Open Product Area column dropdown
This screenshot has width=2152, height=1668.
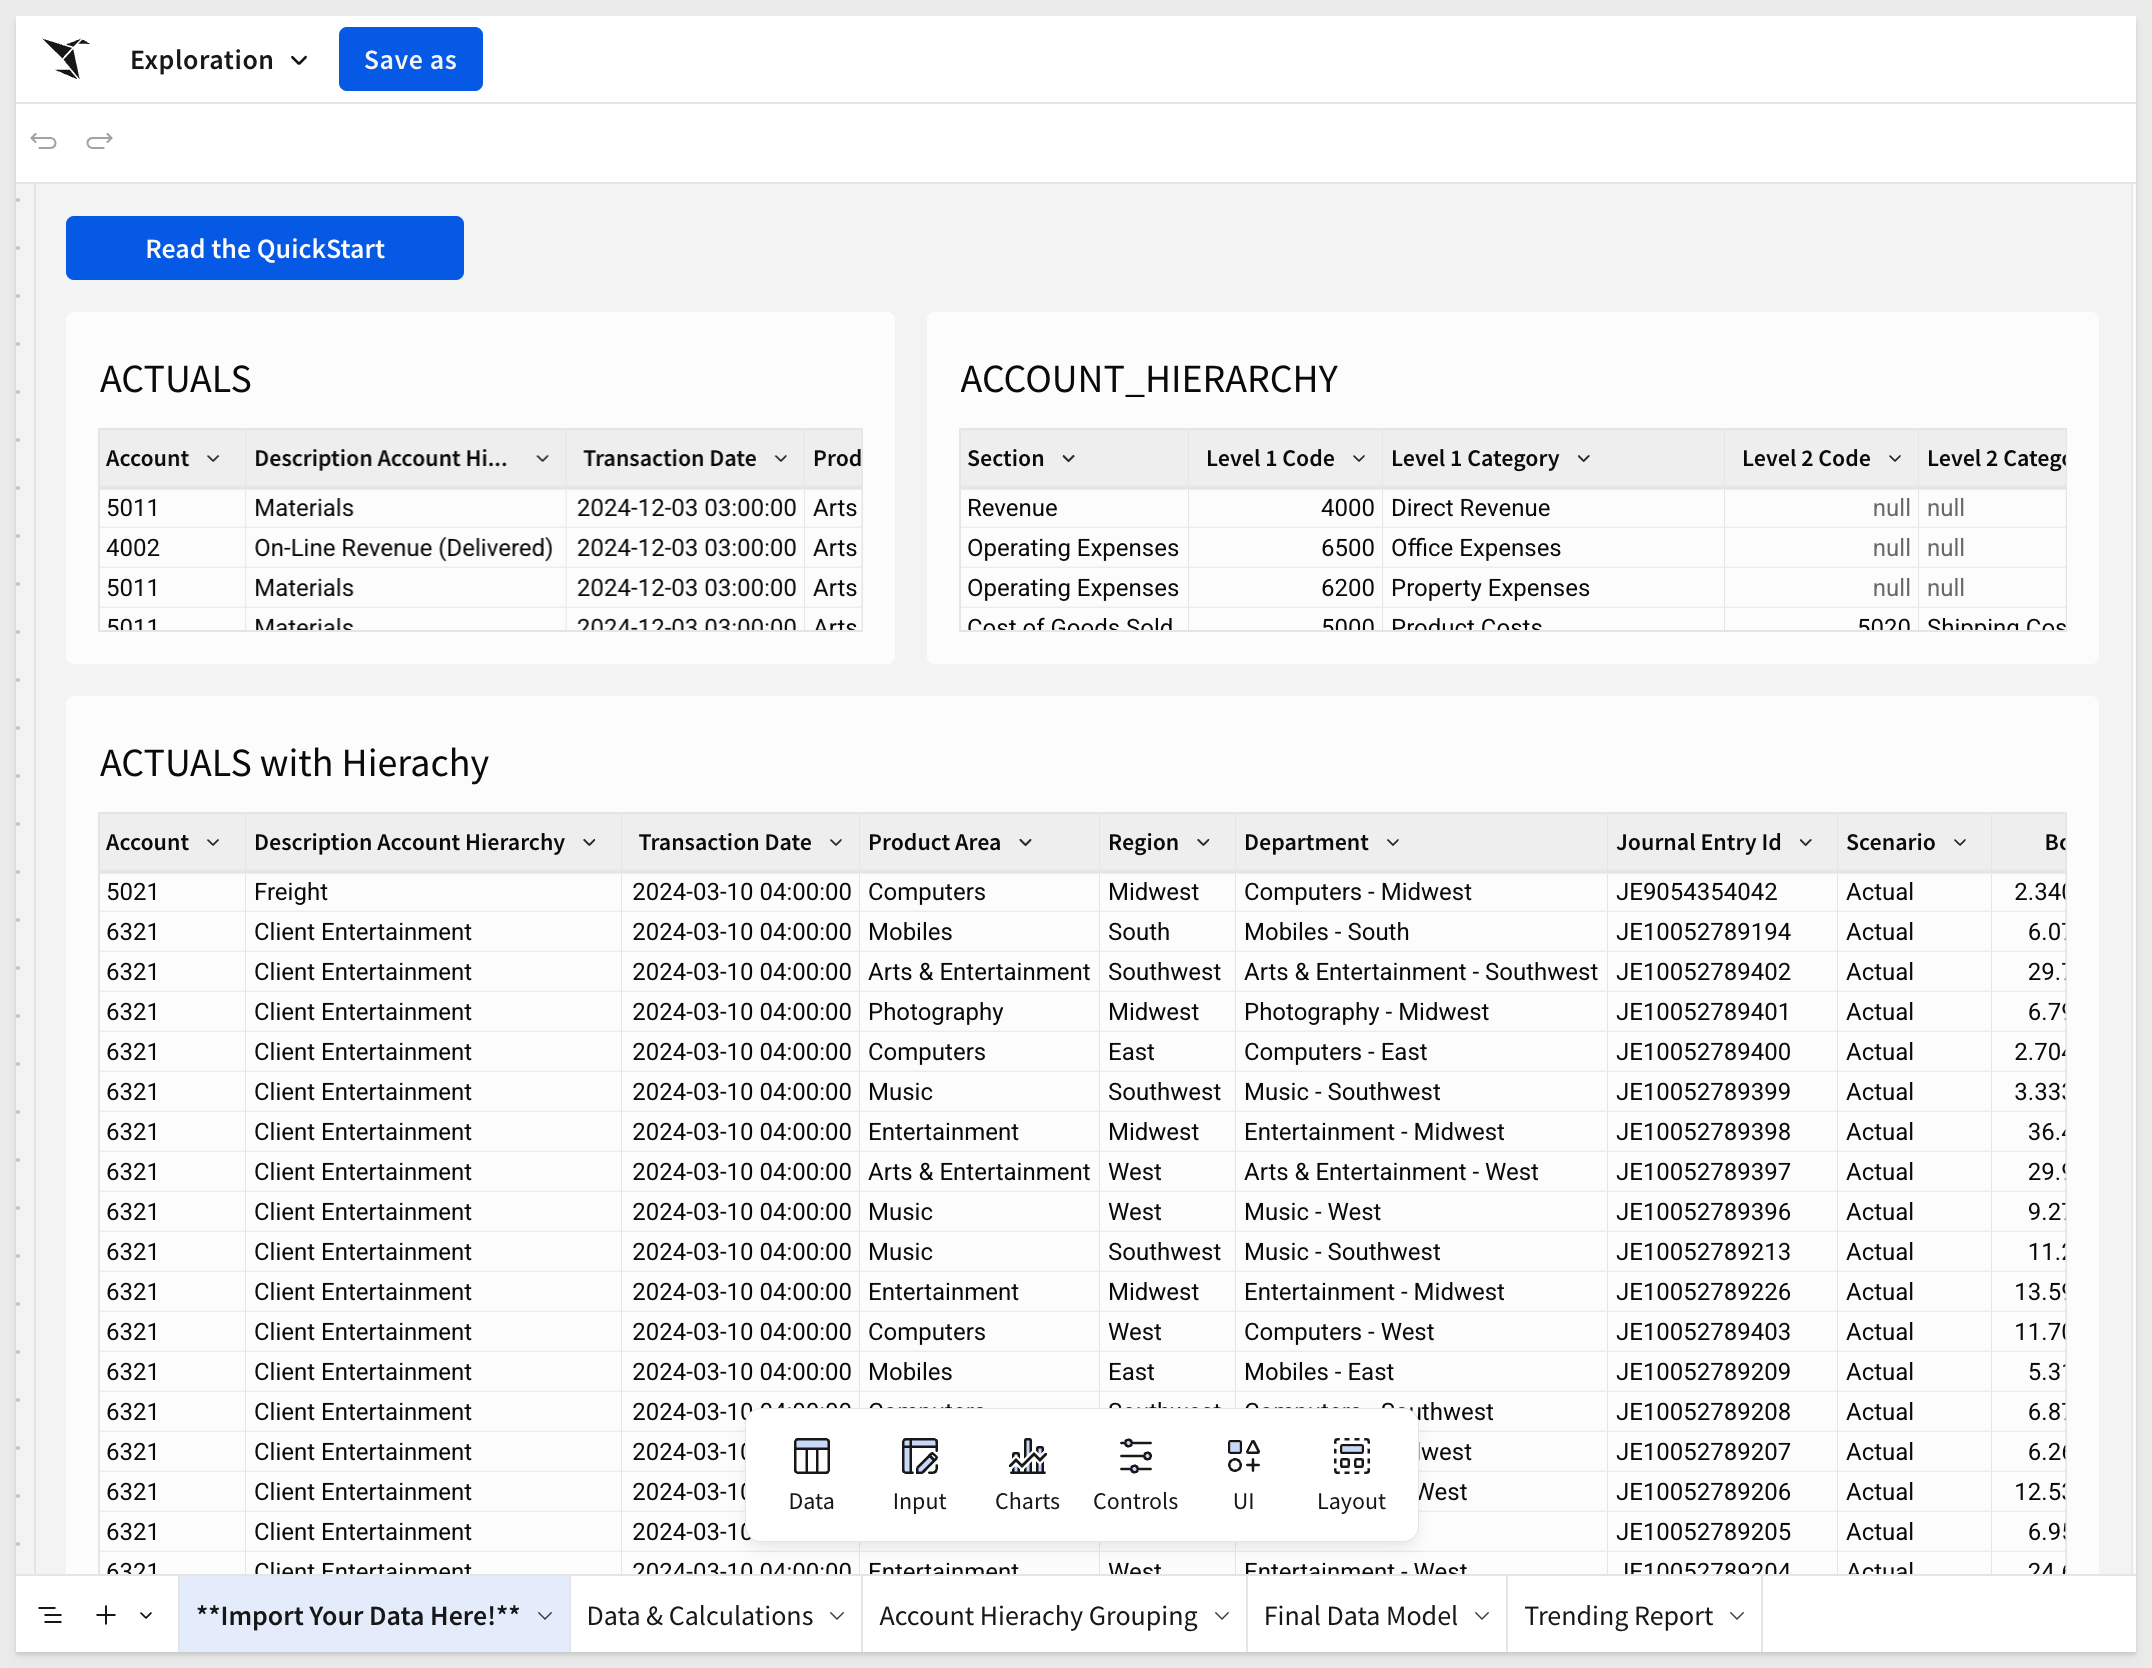(x=1026, y=843)
